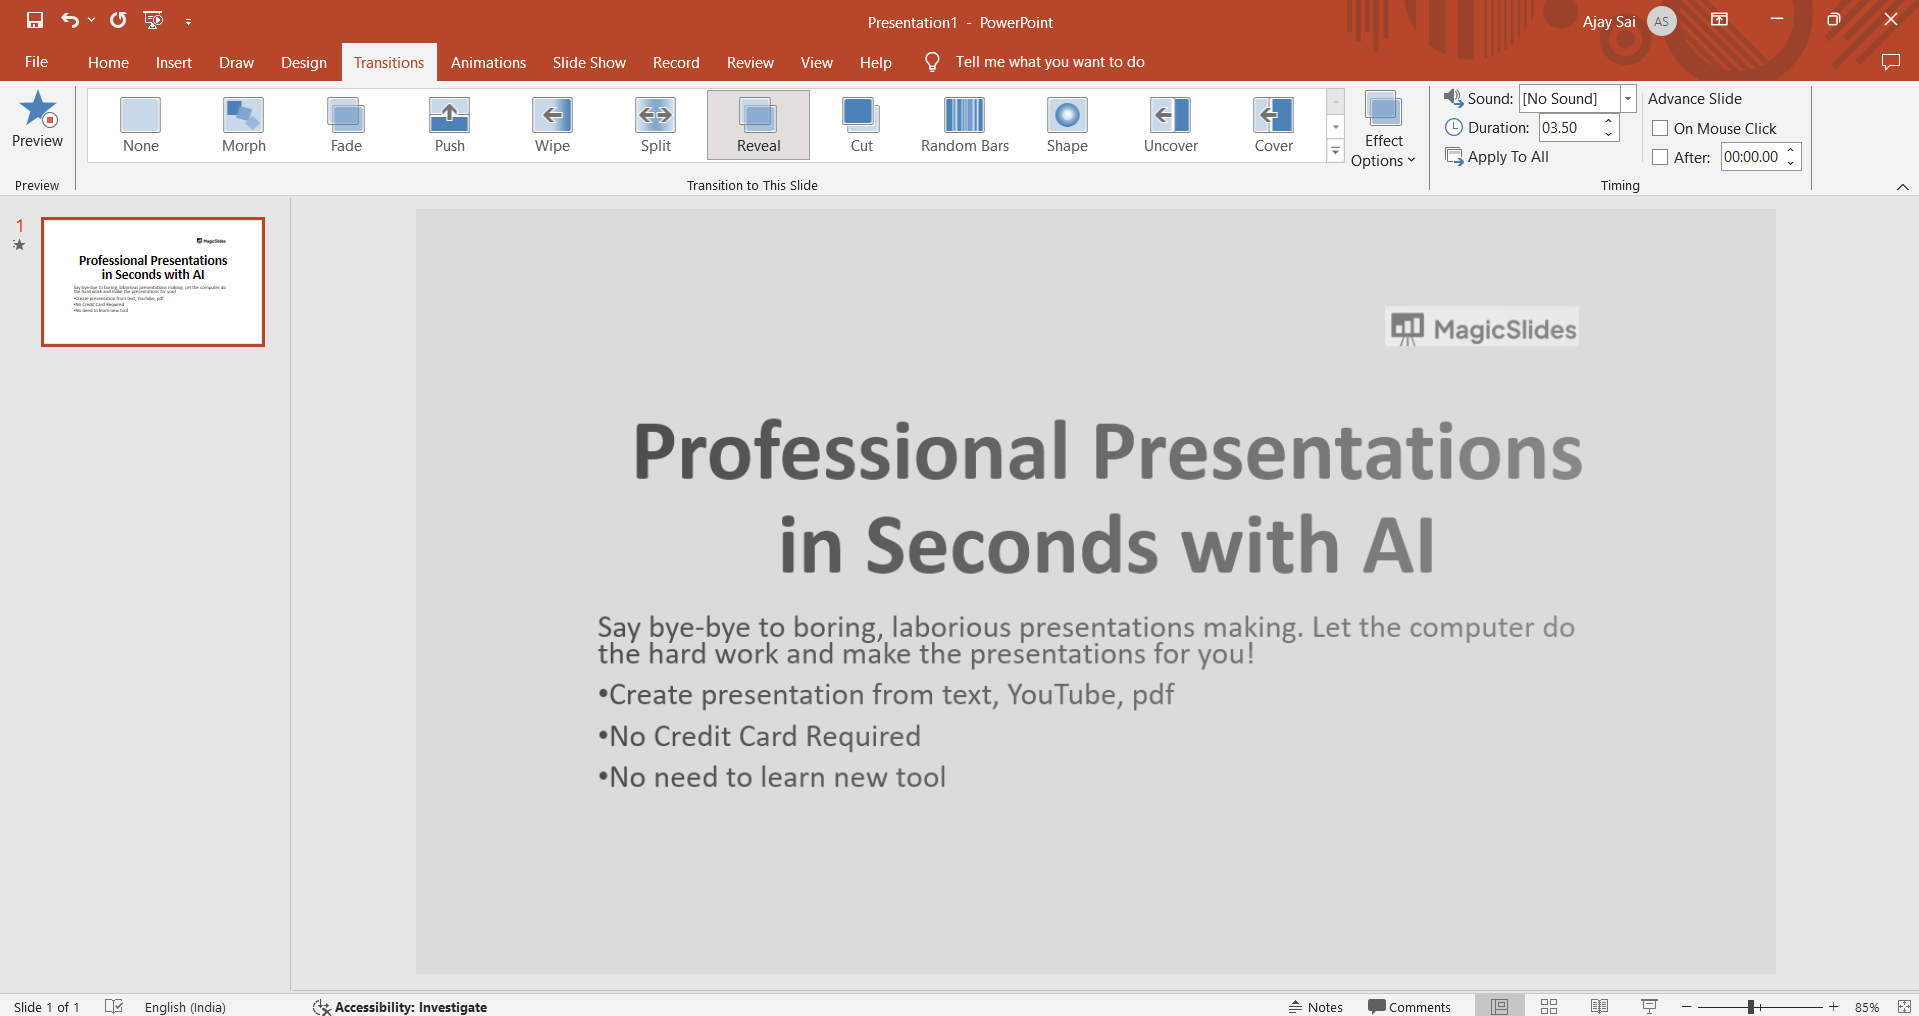Viewport: 1919px width, 1016px height.
Task: Open the Animations tab
Action: click(488, 62)
